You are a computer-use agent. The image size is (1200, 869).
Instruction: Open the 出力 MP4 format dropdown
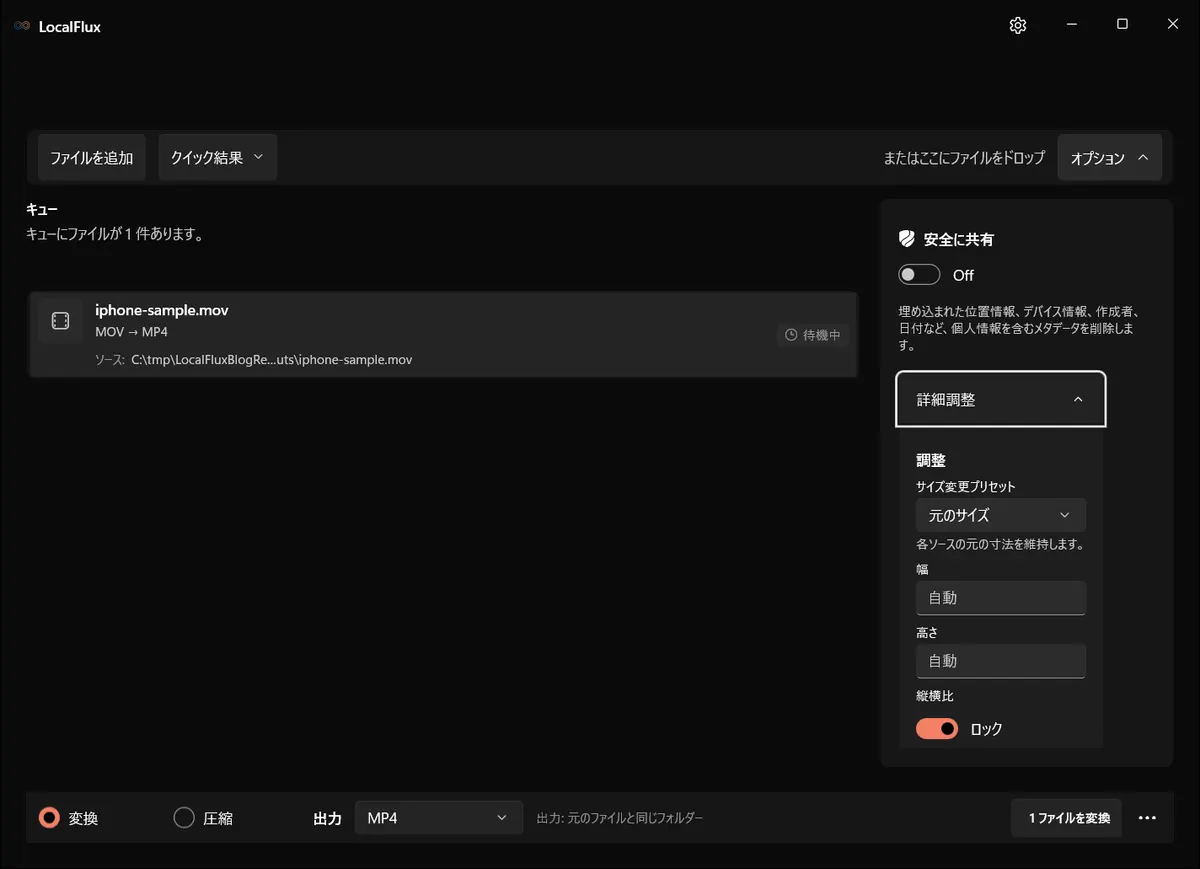439,818
